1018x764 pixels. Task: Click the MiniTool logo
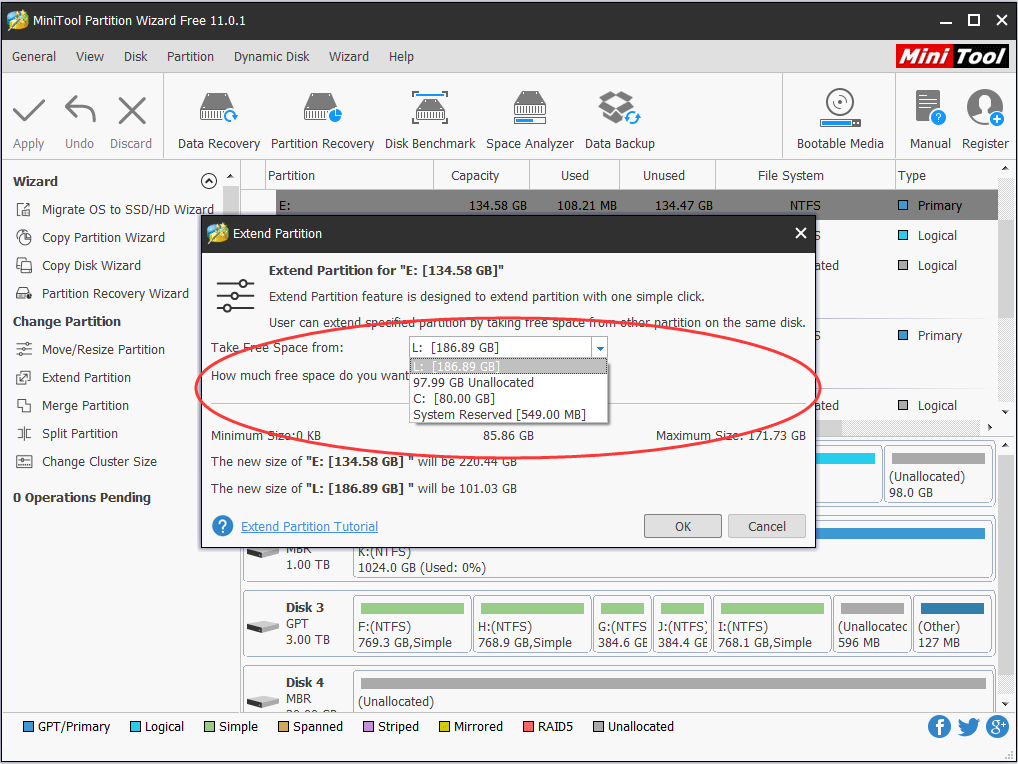(x=952, y=56)
